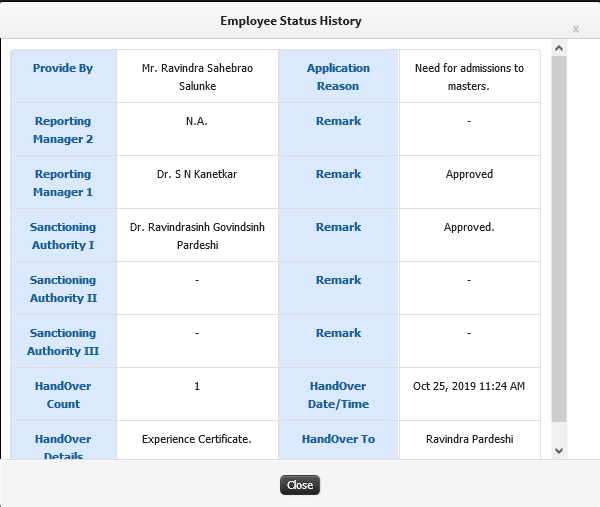Screen dimensions: 600x507
Task: Click 'Mr. Ravindra Sahebrao Salunke' cell
Action: point(197,77)
